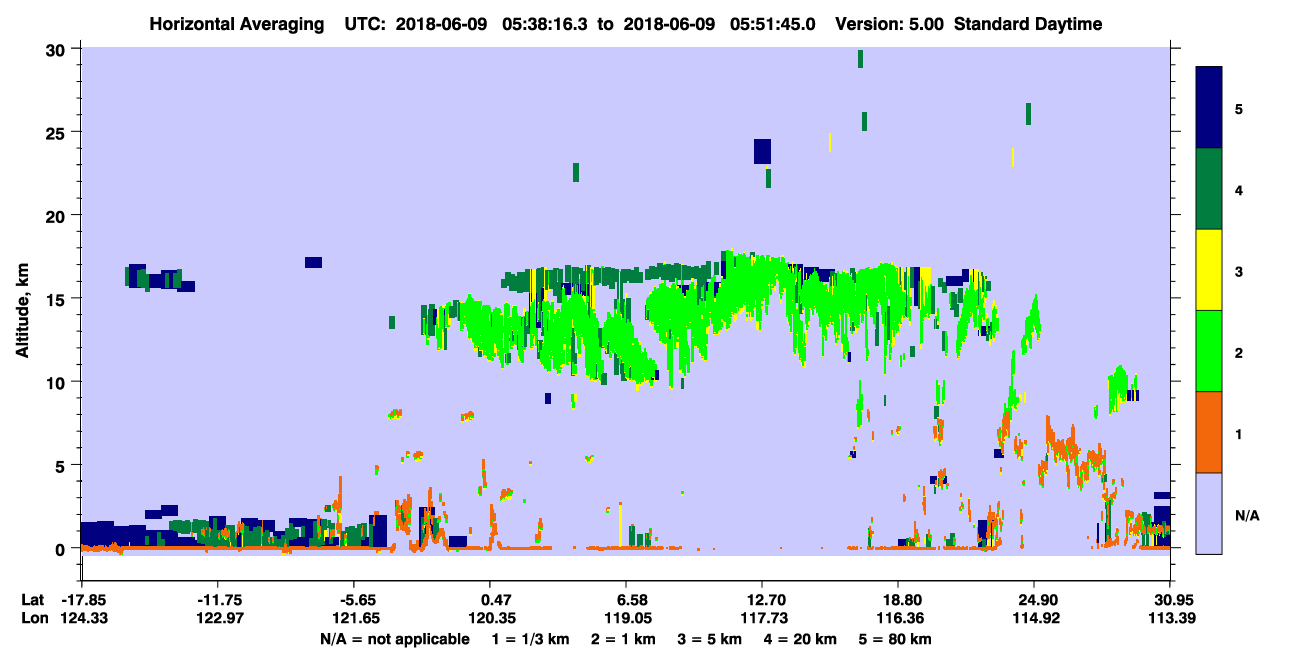Click 'Version: 5.00' in the title
The width and height of the screenshot is (1300, 667).
pos(888,24)
